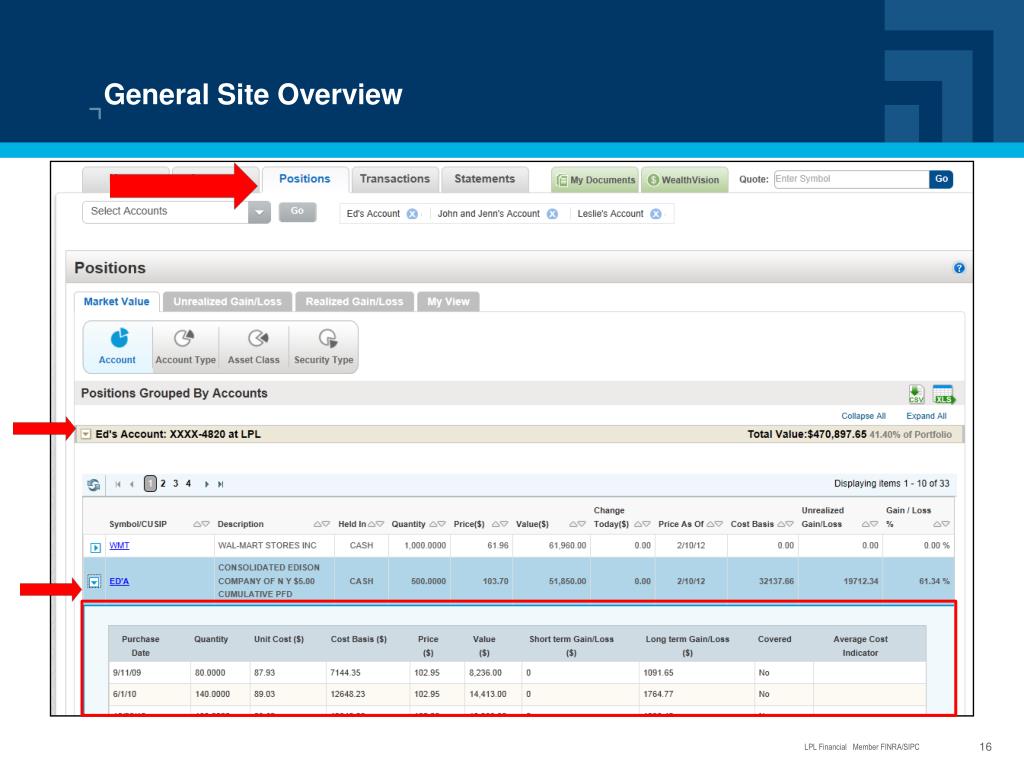The height and width of the screenshot is (768, 1024).
Task: Remove Ed's Account from selected accounts
Action: coord(412,214)
